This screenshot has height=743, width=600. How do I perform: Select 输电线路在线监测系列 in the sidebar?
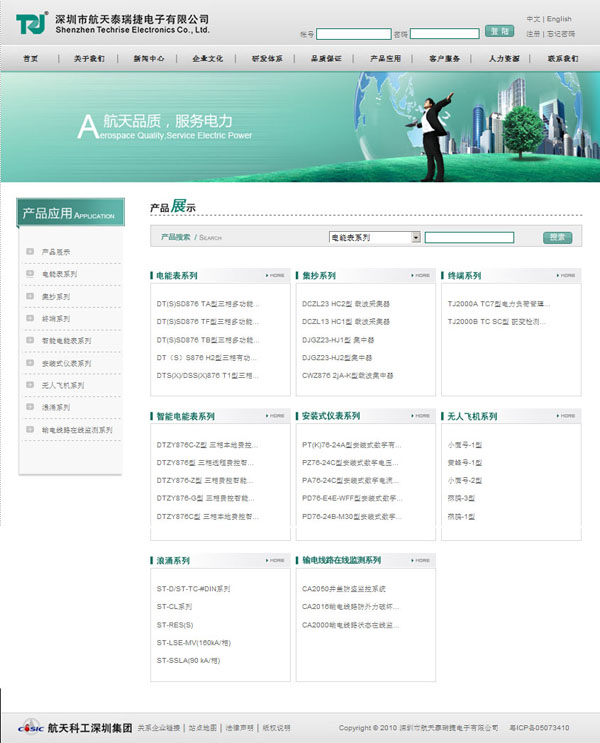click(77, 430)
